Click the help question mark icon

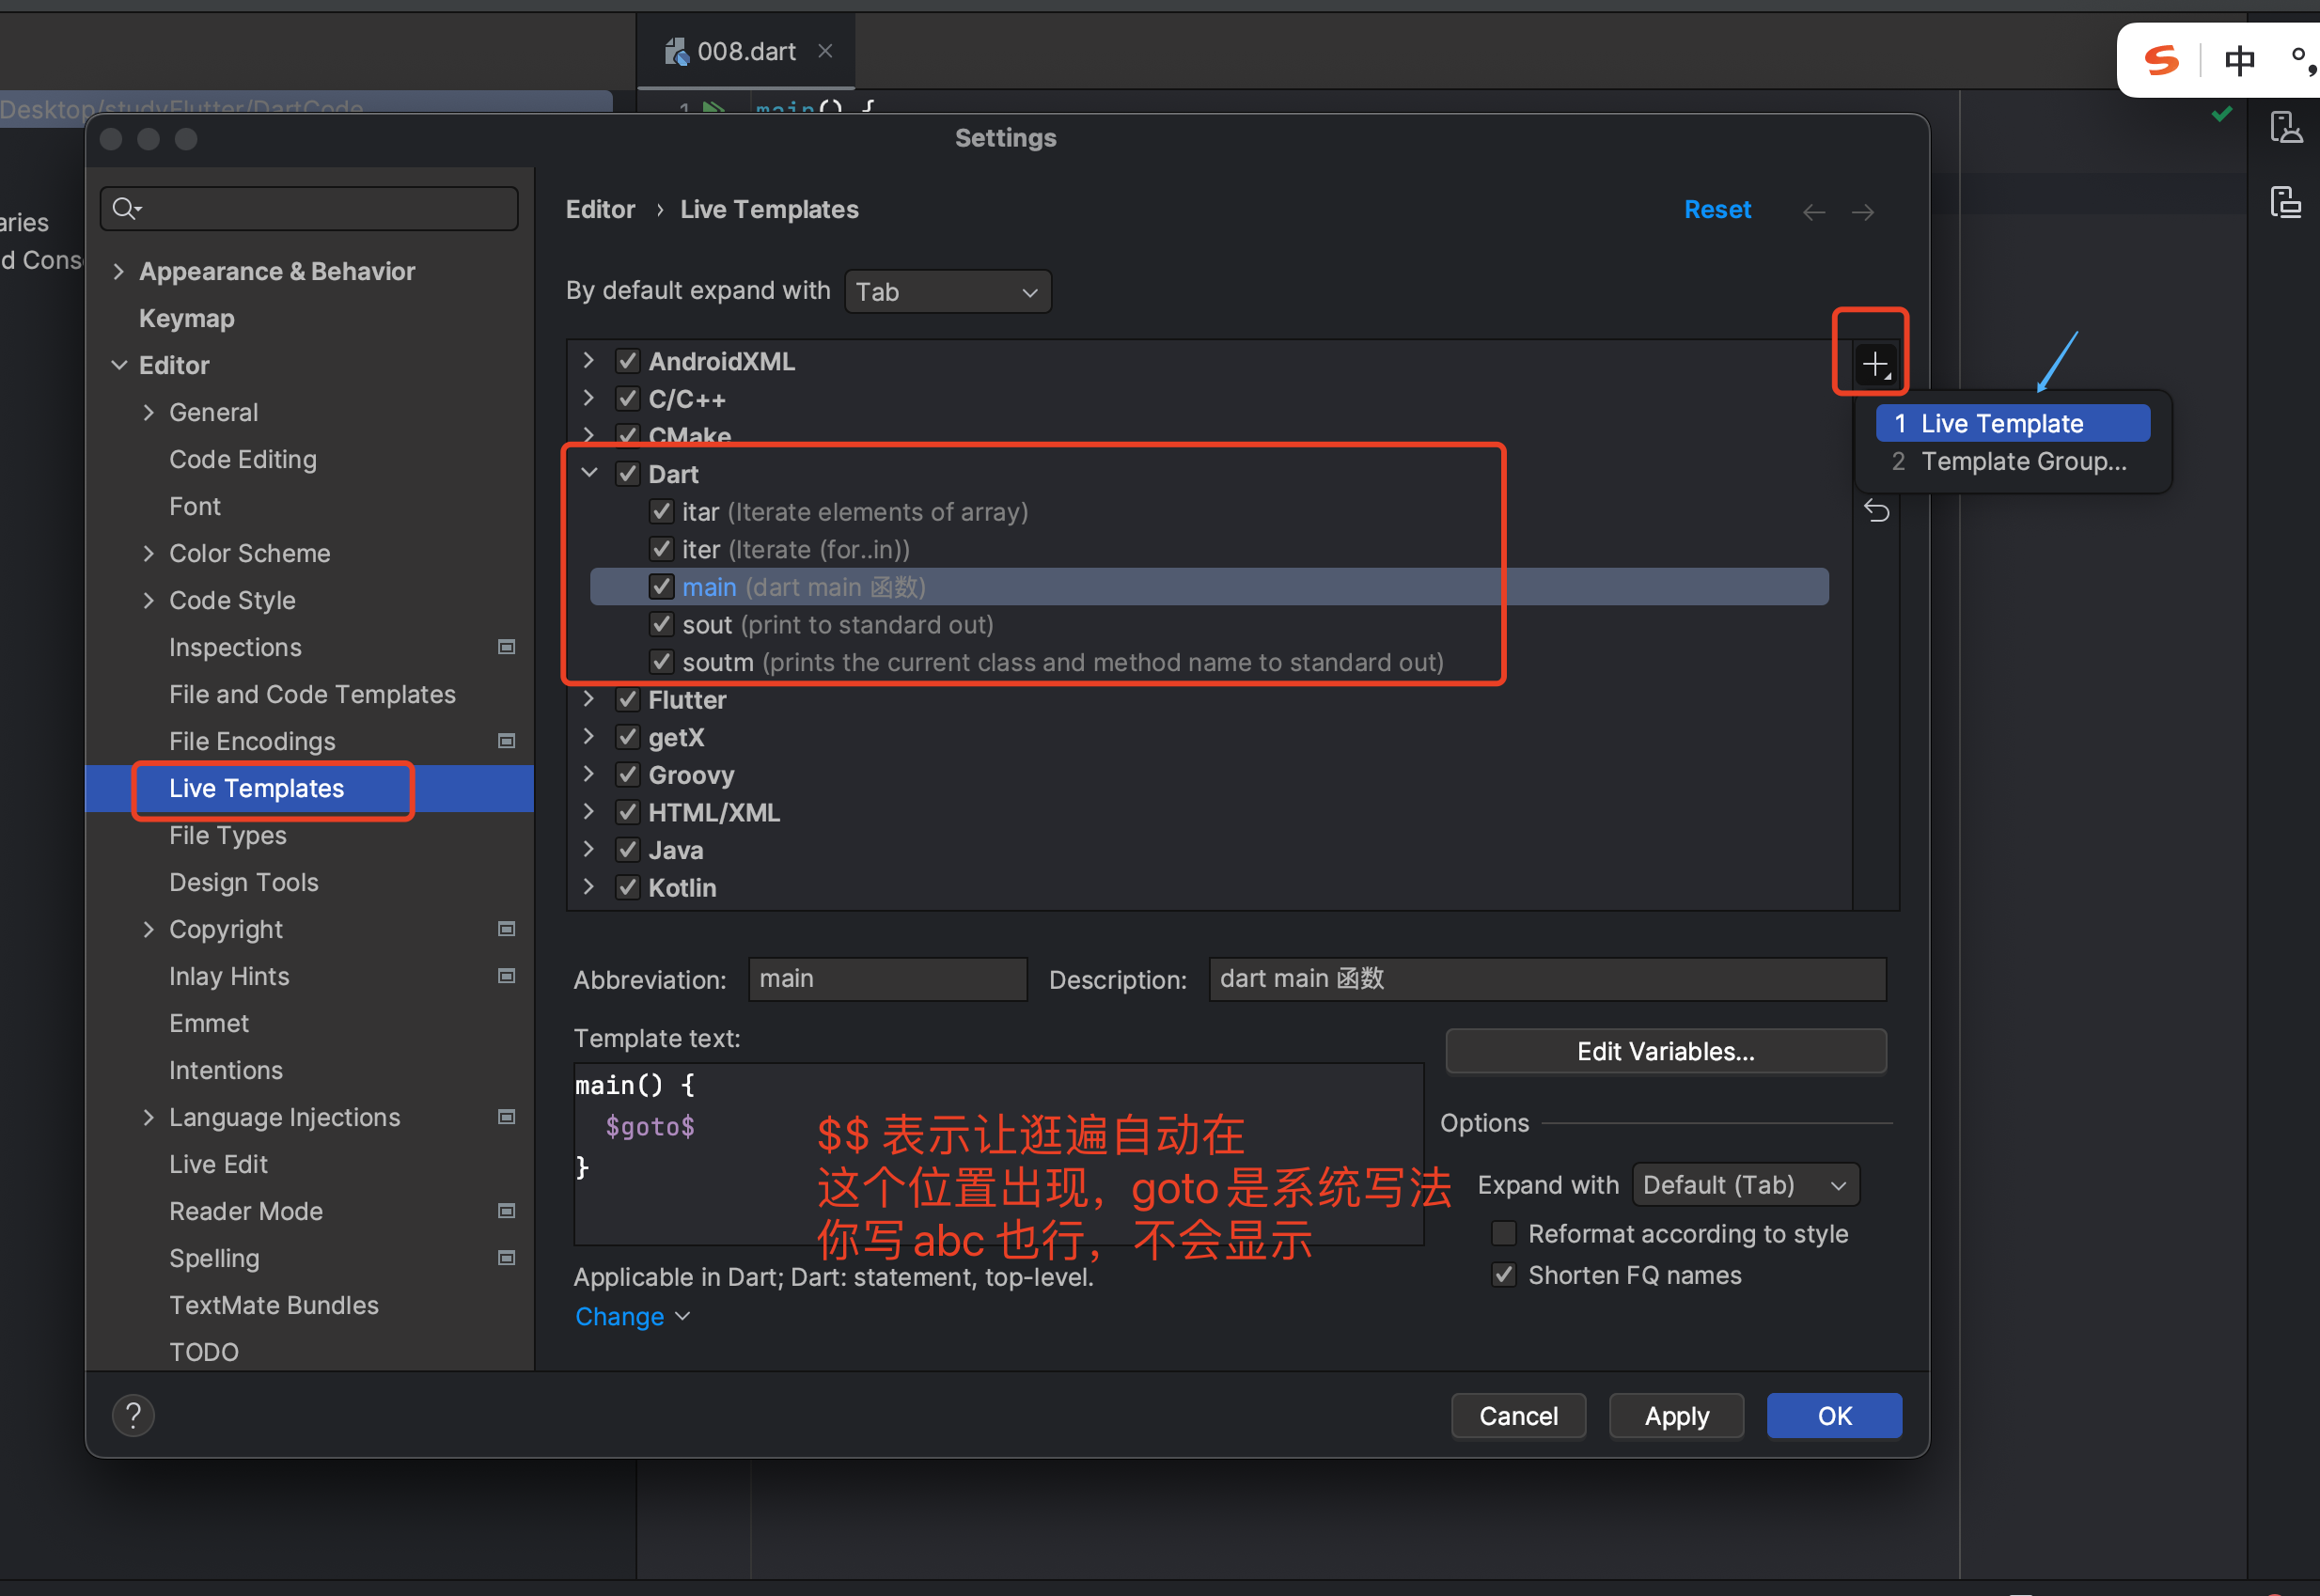133,1415
